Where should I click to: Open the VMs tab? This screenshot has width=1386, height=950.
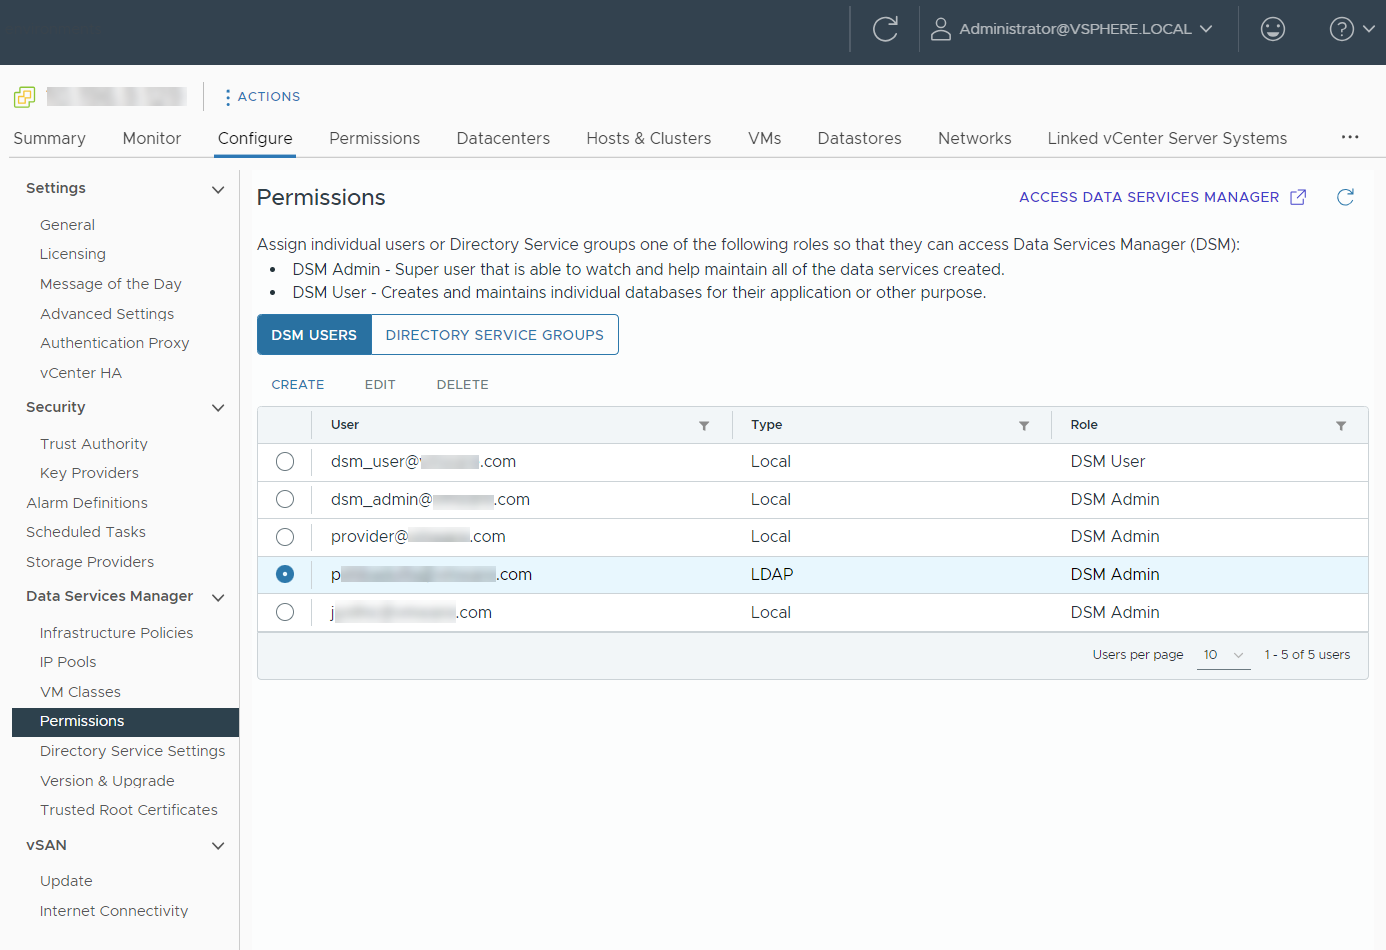tap(765, 138)
